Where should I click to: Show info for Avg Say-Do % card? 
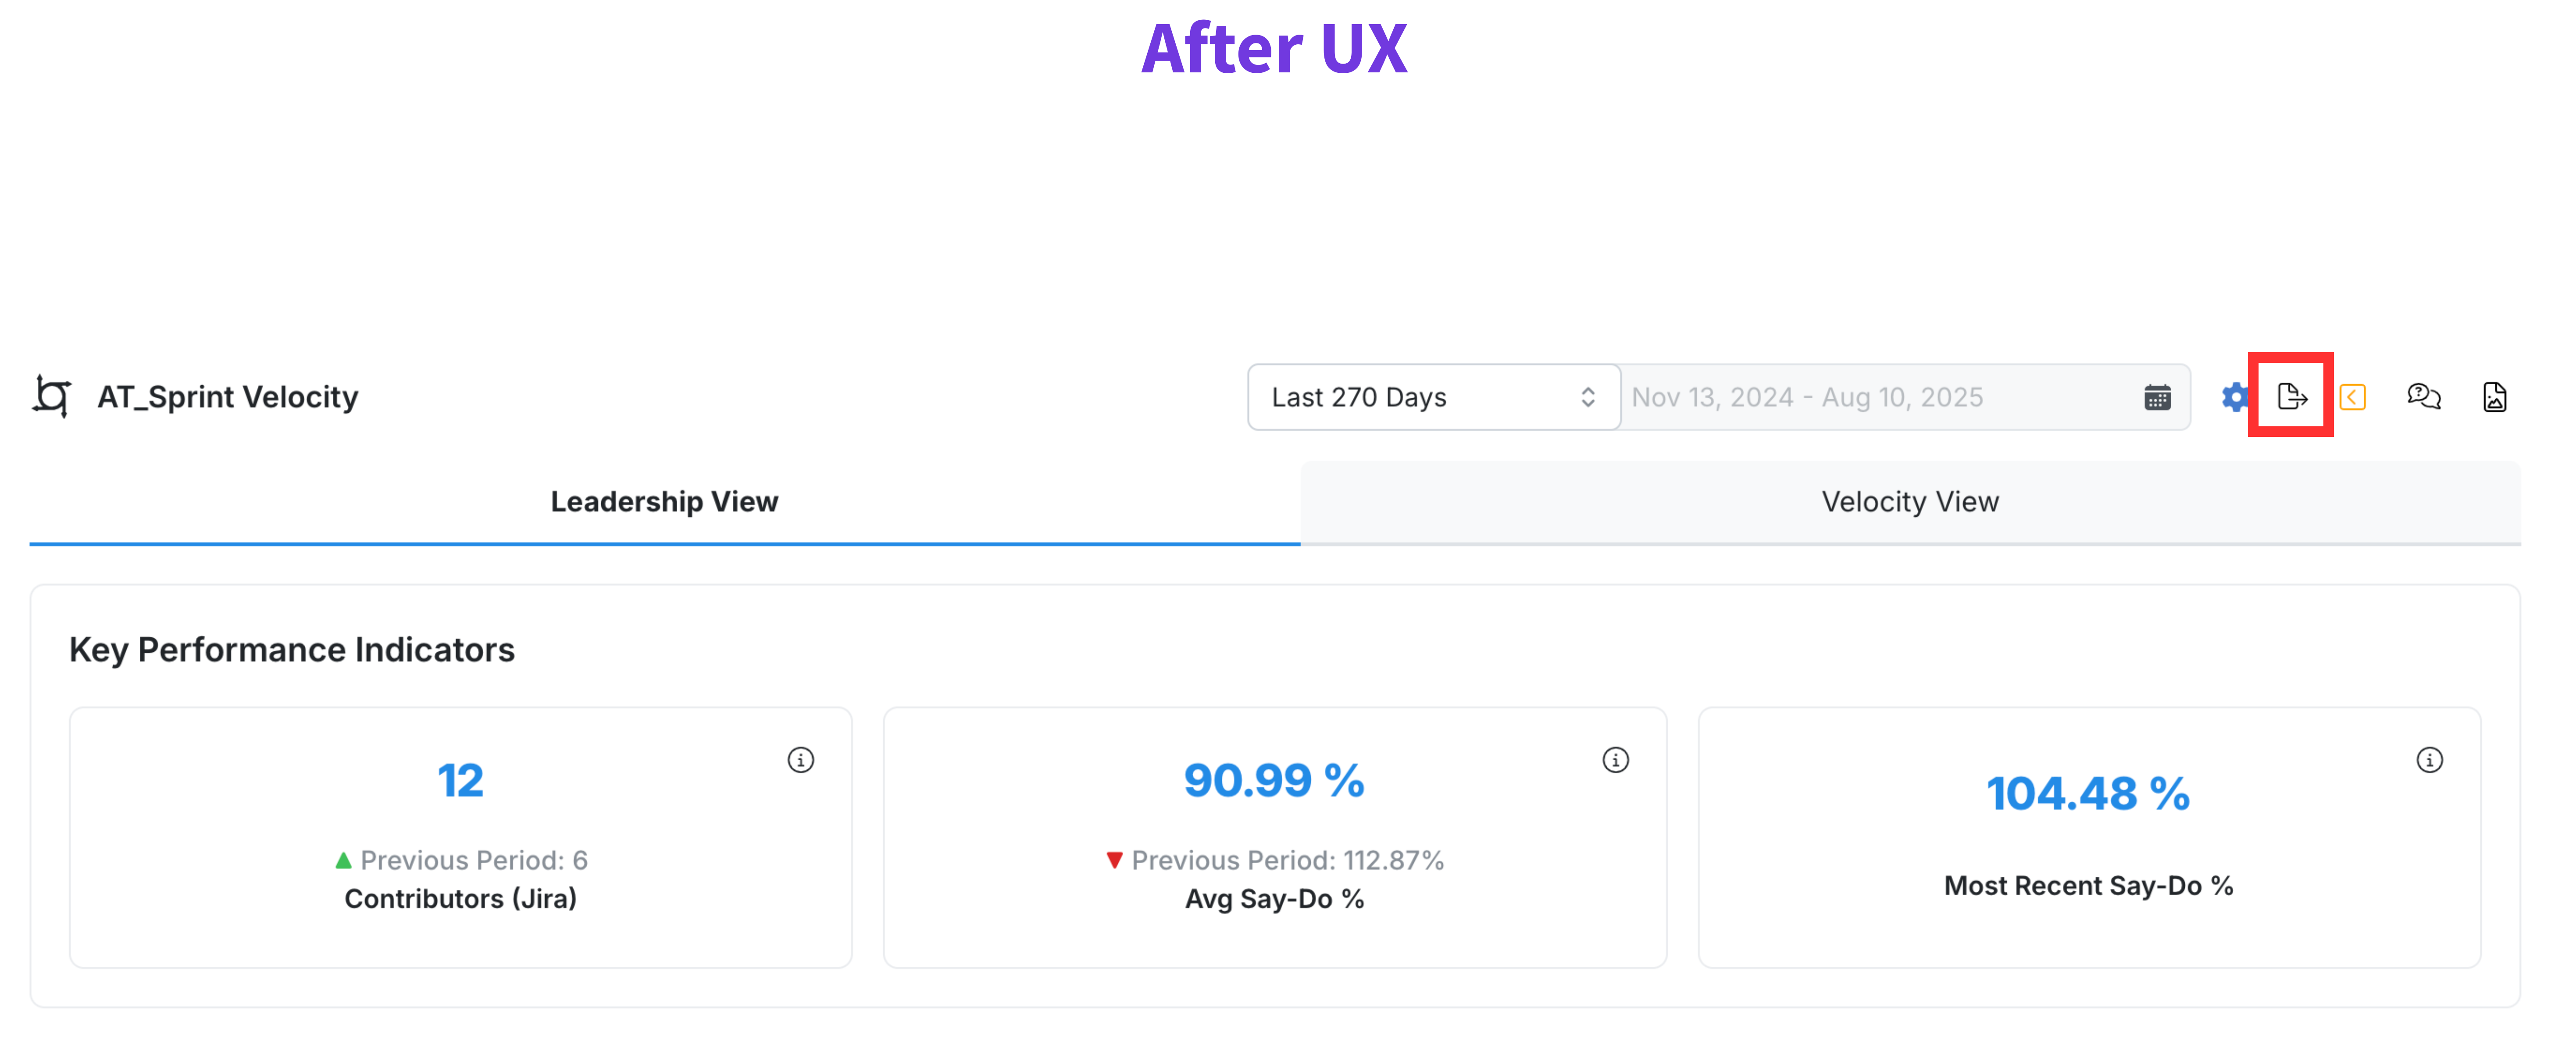click(1615, 760)
